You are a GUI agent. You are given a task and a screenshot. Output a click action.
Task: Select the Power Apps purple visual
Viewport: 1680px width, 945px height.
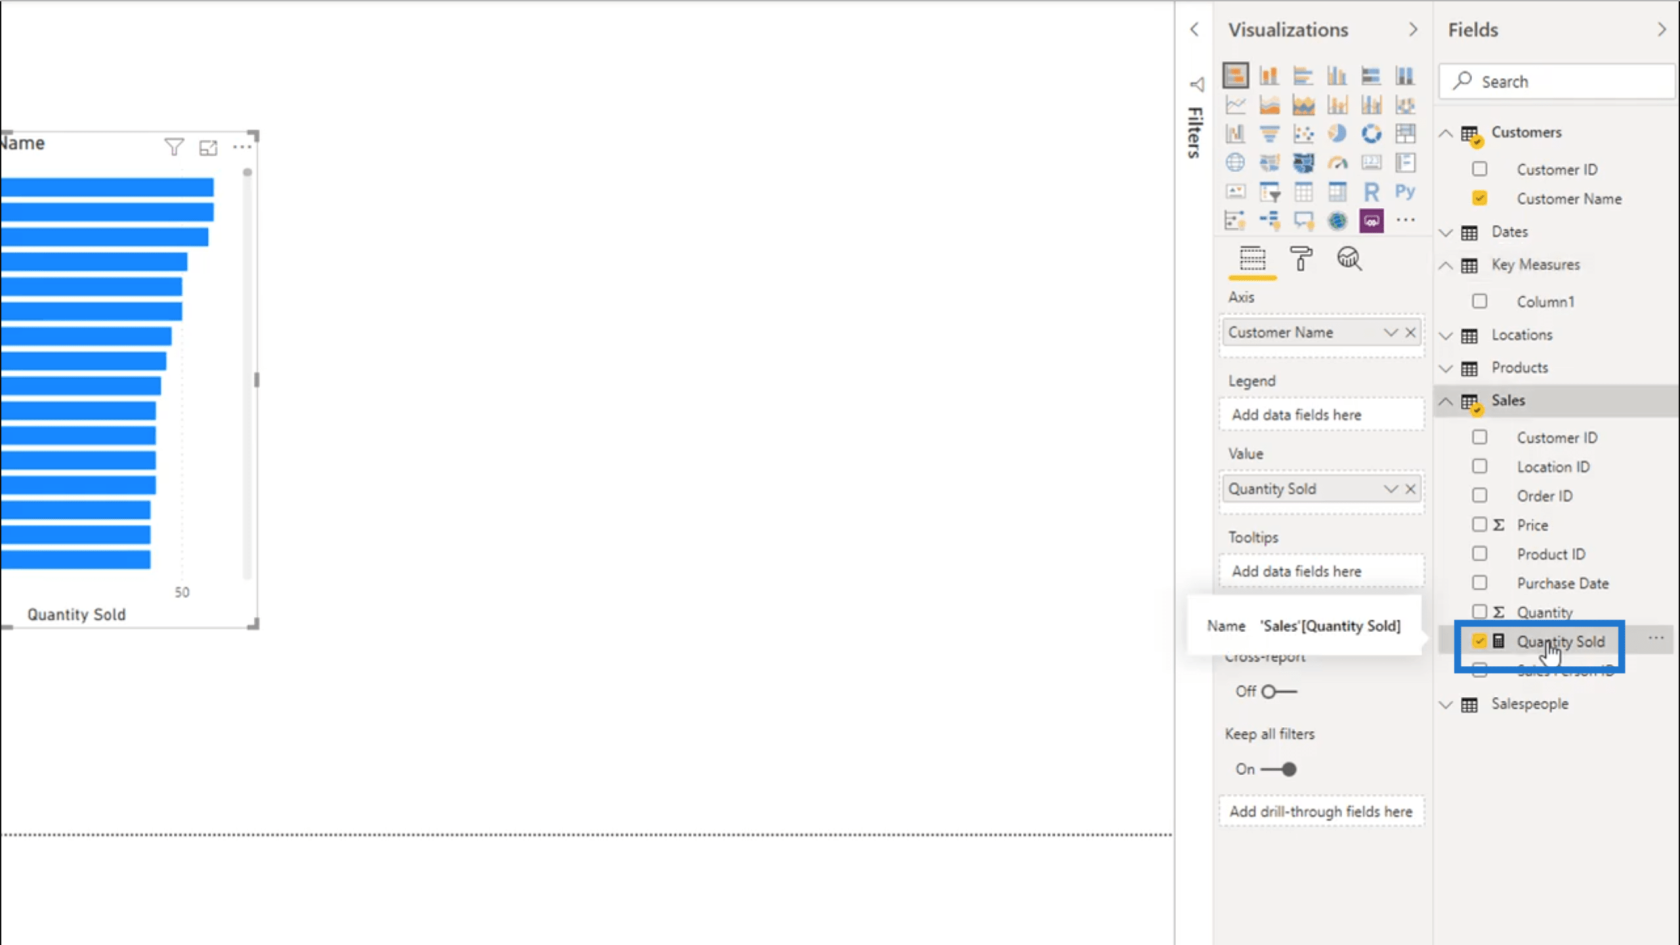pyautogui.click(x=1371, y=220)
